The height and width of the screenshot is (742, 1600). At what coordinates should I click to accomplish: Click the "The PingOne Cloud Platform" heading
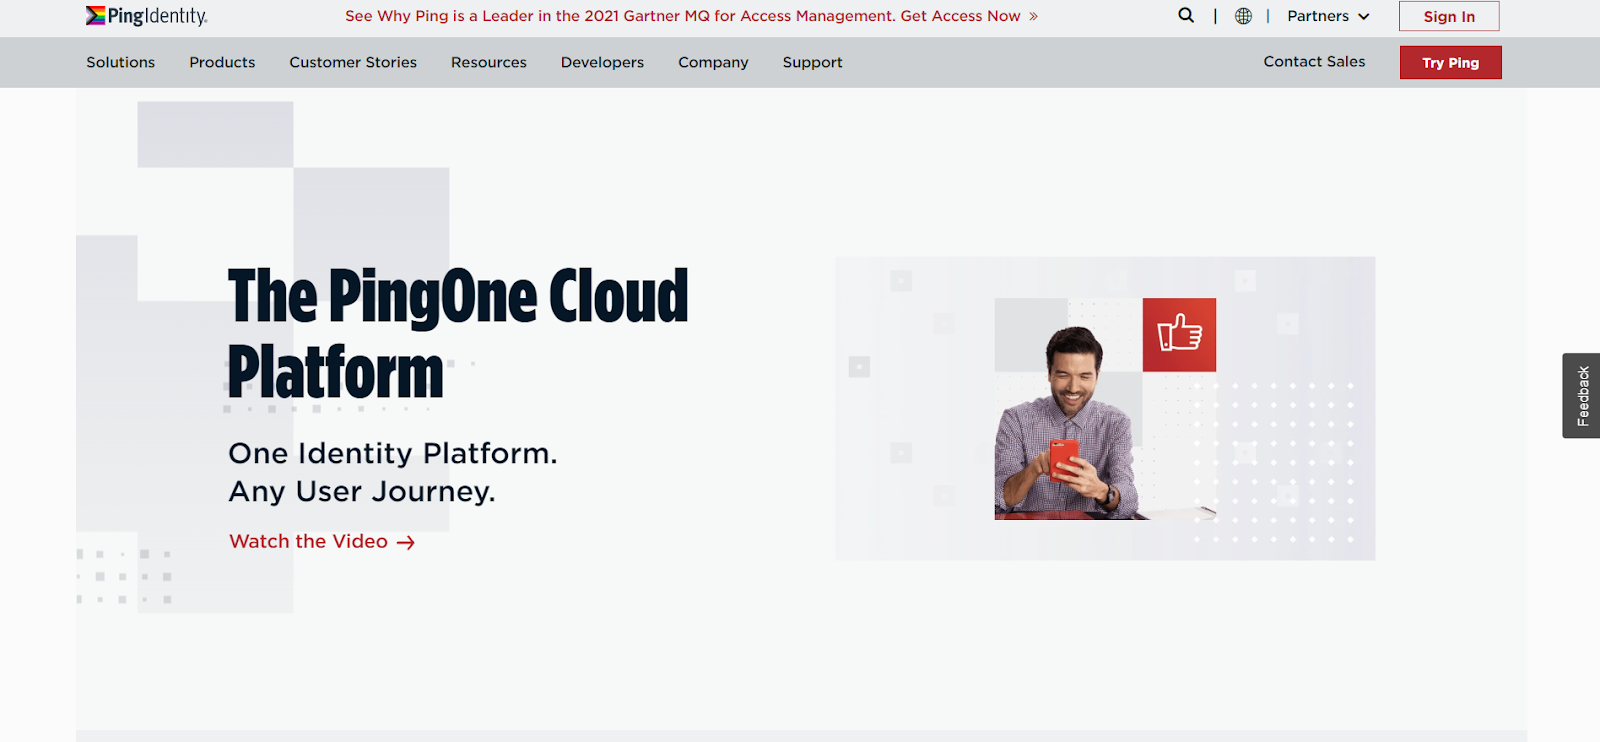458,334
